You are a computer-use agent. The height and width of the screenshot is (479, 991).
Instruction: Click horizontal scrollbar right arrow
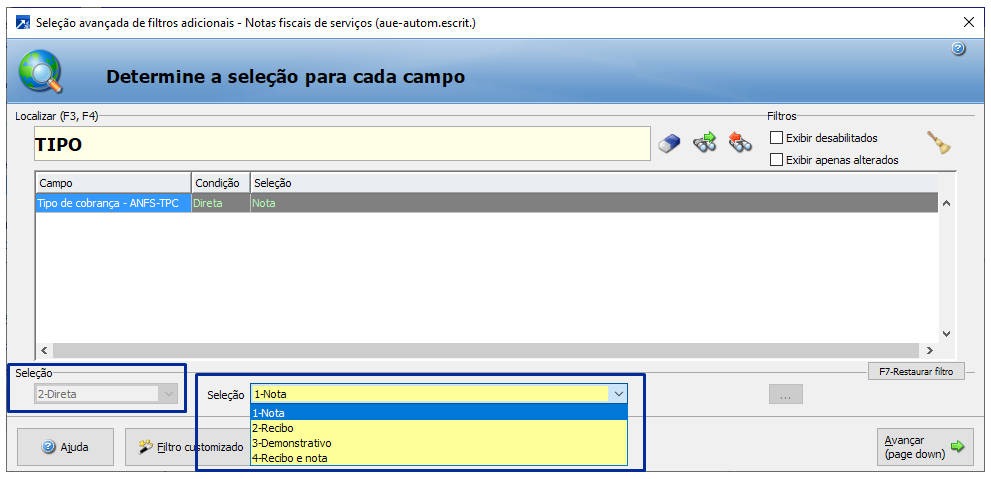pos(929,350)
